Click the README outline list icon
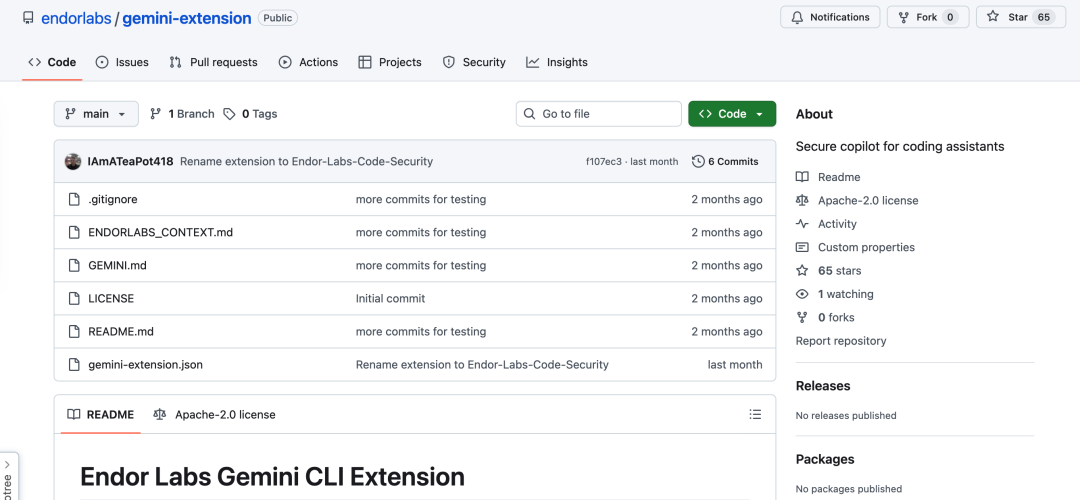Screen dimensions: 1080x500 click(755, 414)
